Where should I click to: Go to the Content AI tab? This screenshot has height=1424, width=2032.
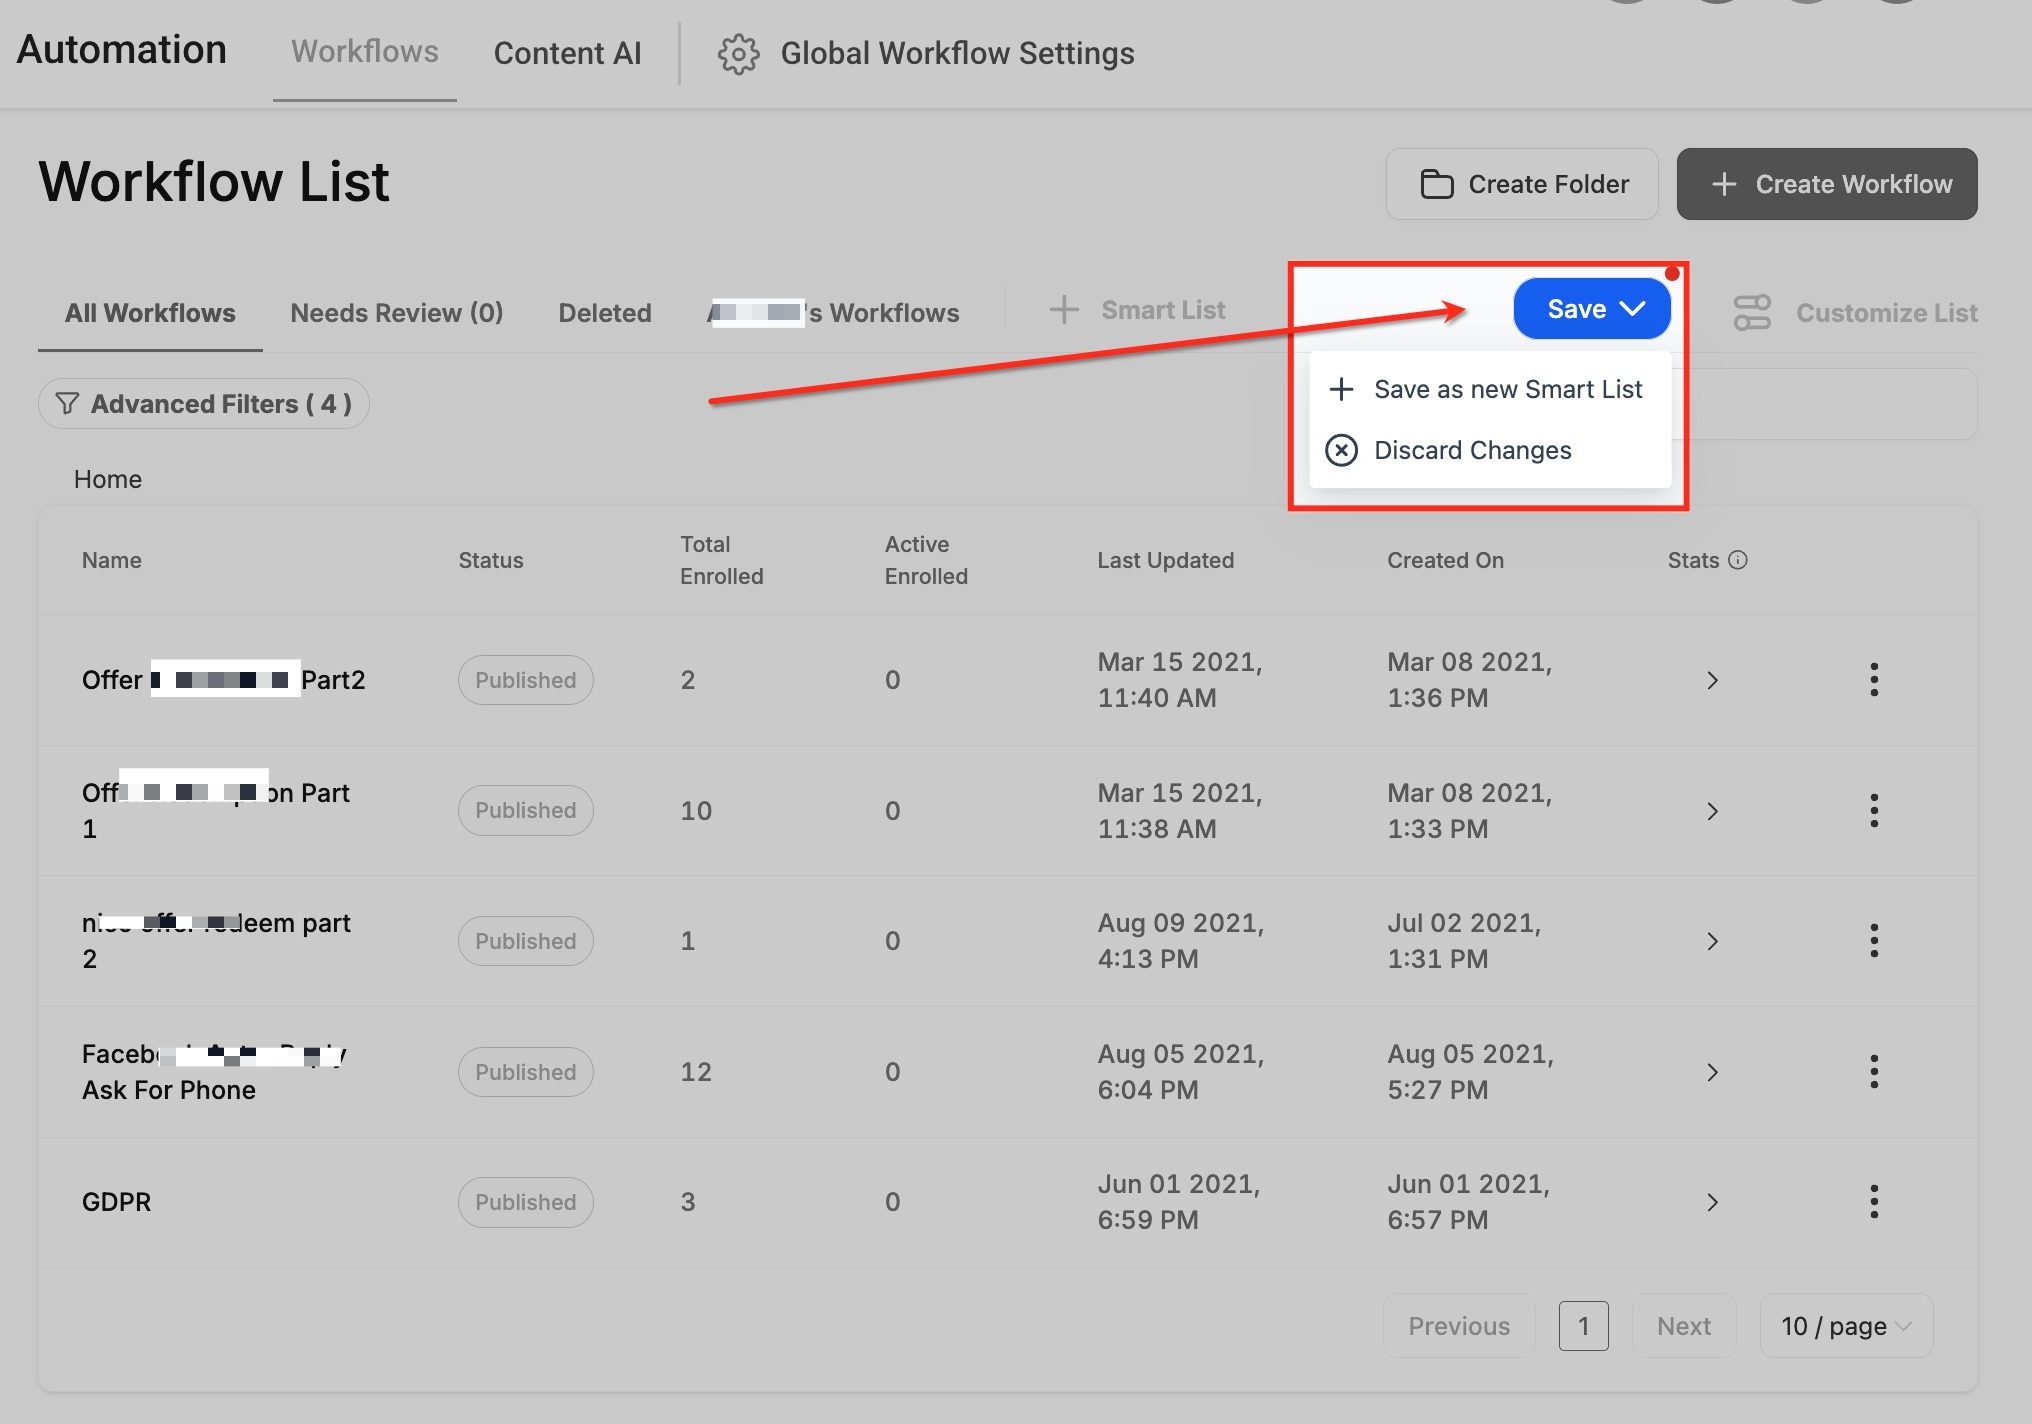coord(567,54)
